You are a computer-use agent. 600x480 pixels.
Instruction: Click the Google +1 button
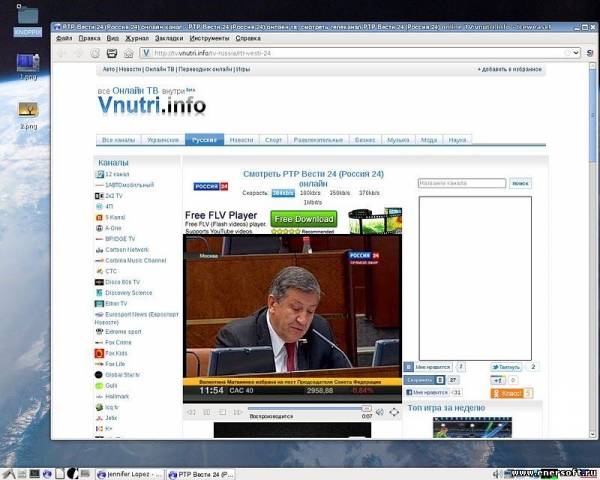tap(498, 380)
